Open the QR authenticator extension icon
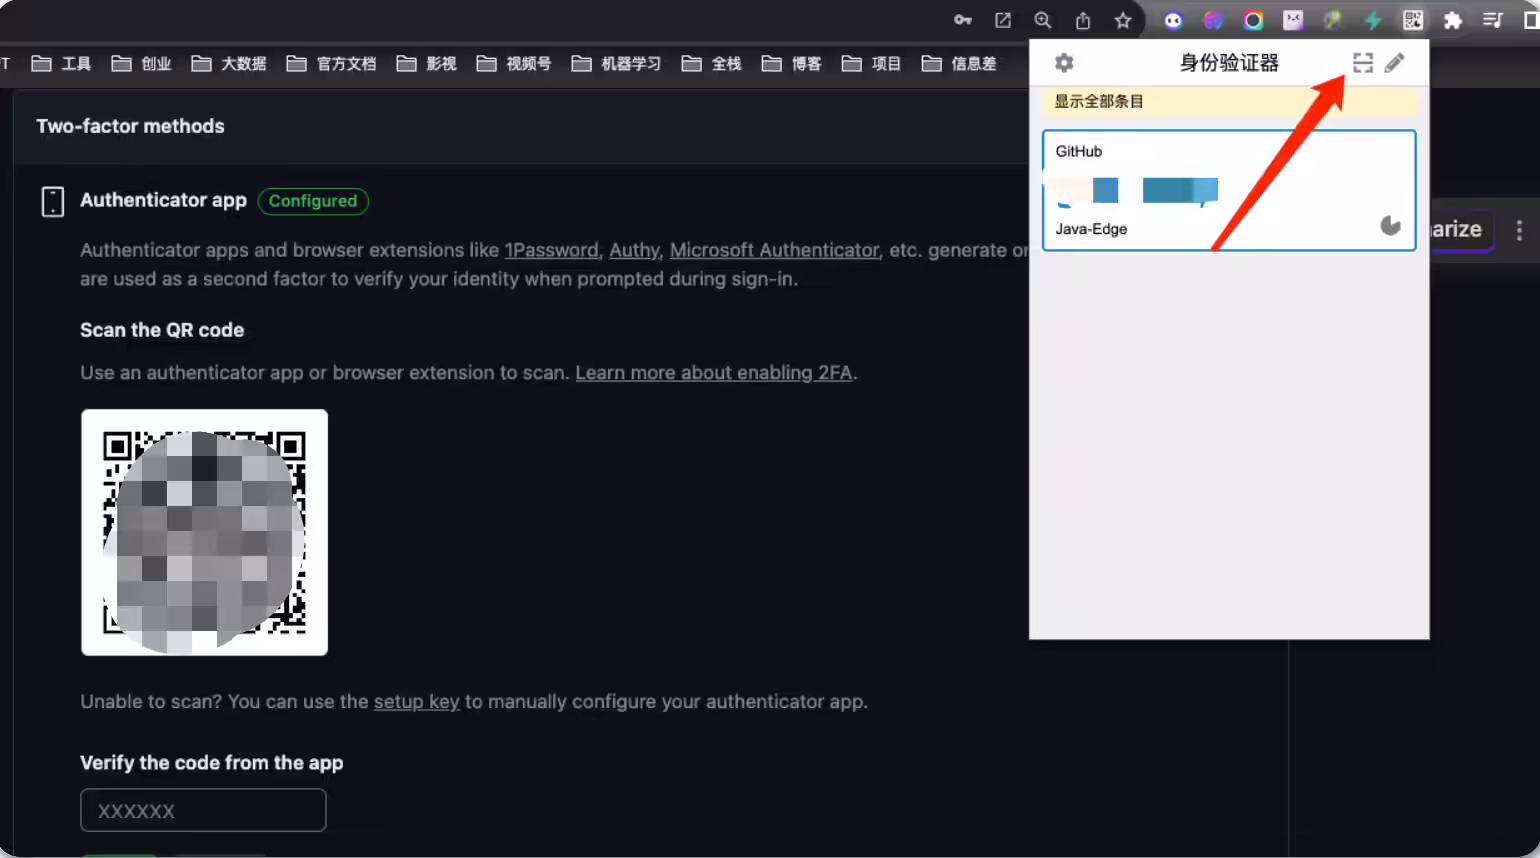Screen dimensions: 1540x858 tap(1413, 20)
